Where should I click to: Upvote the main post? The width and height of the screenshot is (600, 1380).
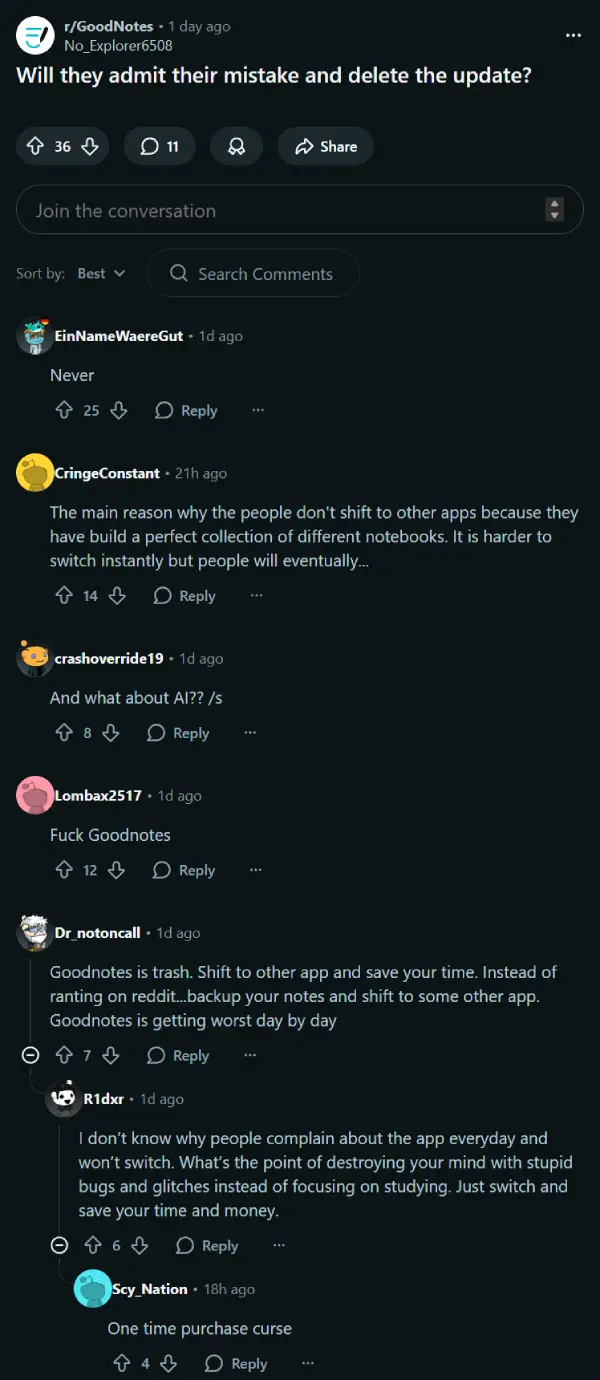click(35, 147)
